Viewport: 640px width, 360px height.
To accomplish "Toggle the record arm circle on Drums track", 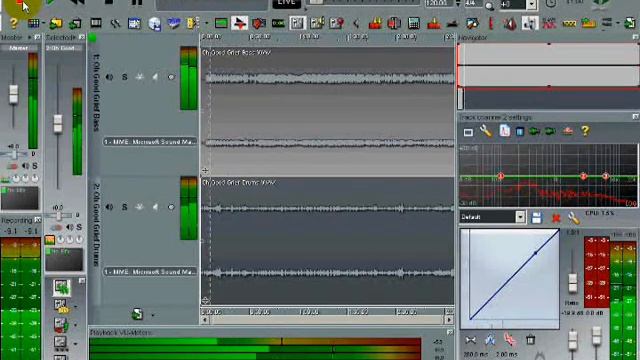I will (171, 207).
